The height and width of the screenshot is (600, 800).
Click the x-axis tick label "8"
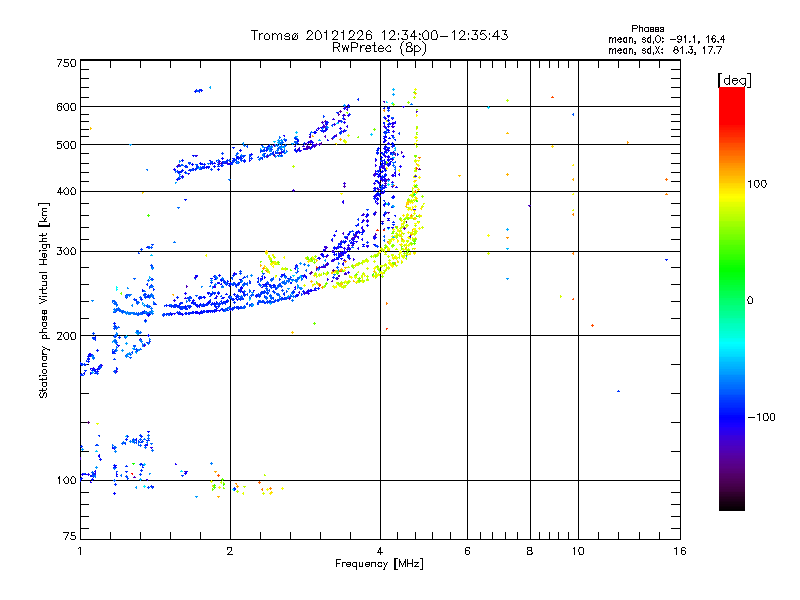pyautogui.click(x=530, y=551)
